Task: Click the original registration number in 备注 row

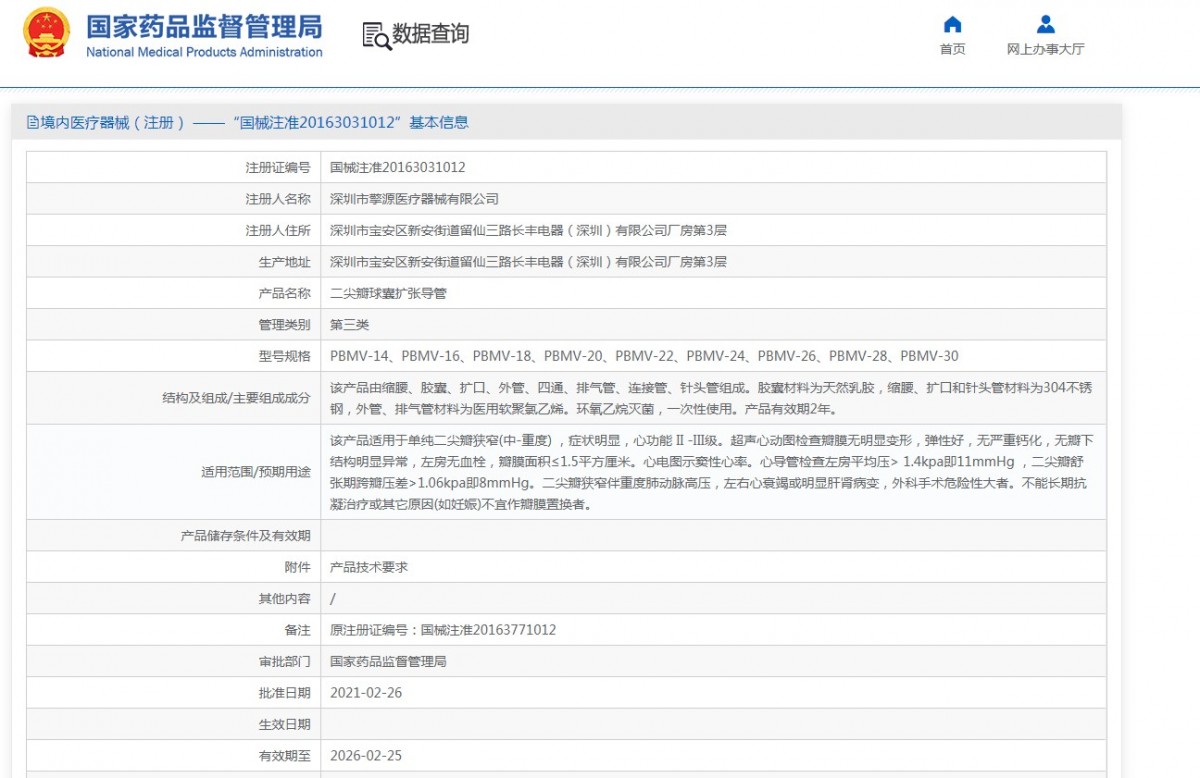Action: (443, 630)
